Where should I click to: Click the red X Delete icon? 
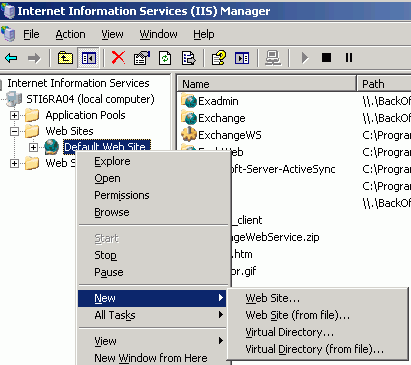(x=118, y=58)
